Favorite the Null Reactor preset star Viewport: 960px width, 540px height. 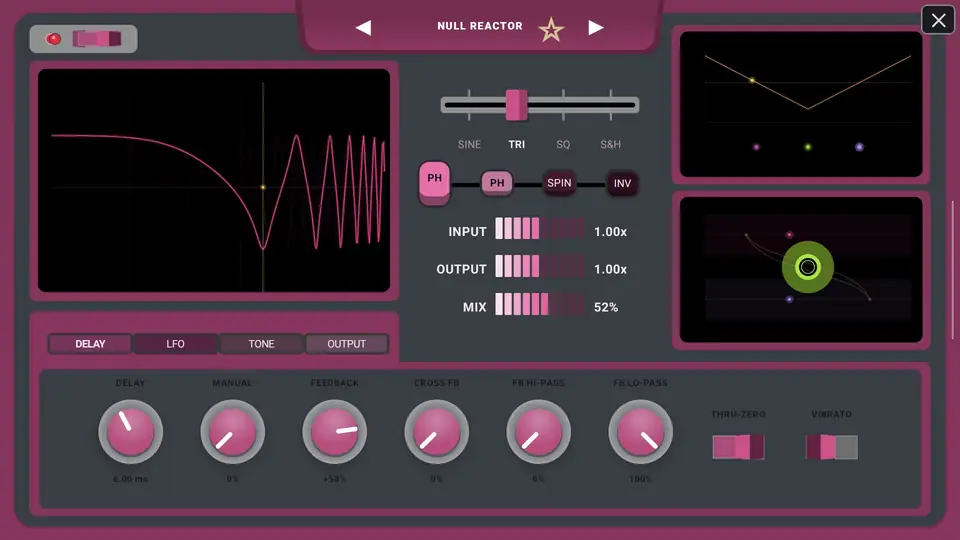(x=551, y=29)
